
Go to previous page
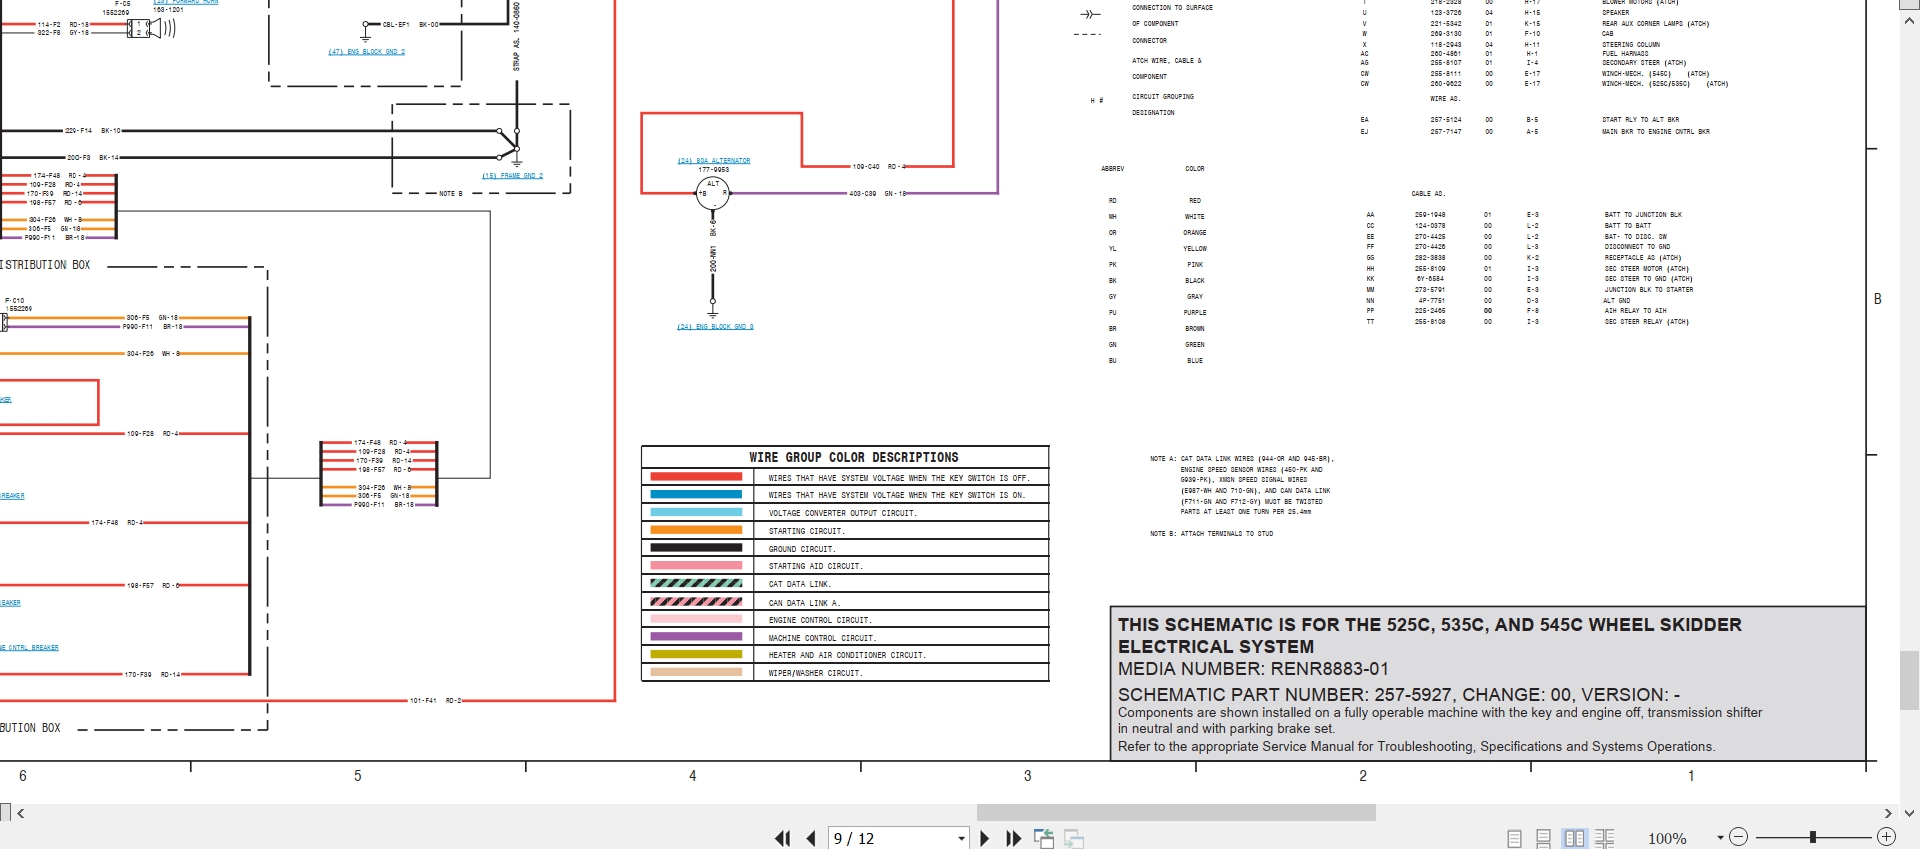tap(811, 838)
